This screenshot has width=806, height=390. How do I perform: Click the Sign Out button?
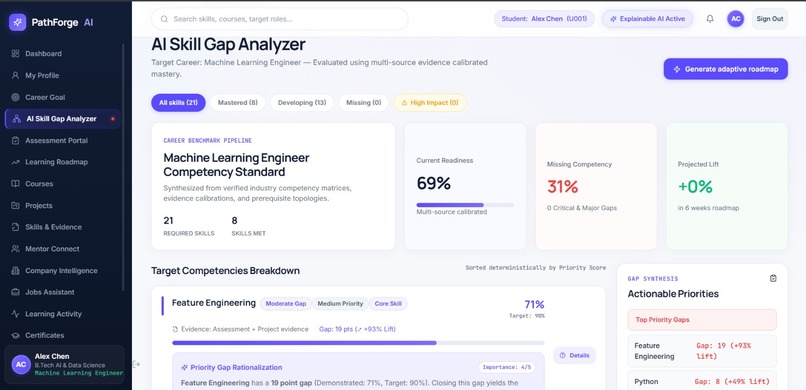(770, 19)
